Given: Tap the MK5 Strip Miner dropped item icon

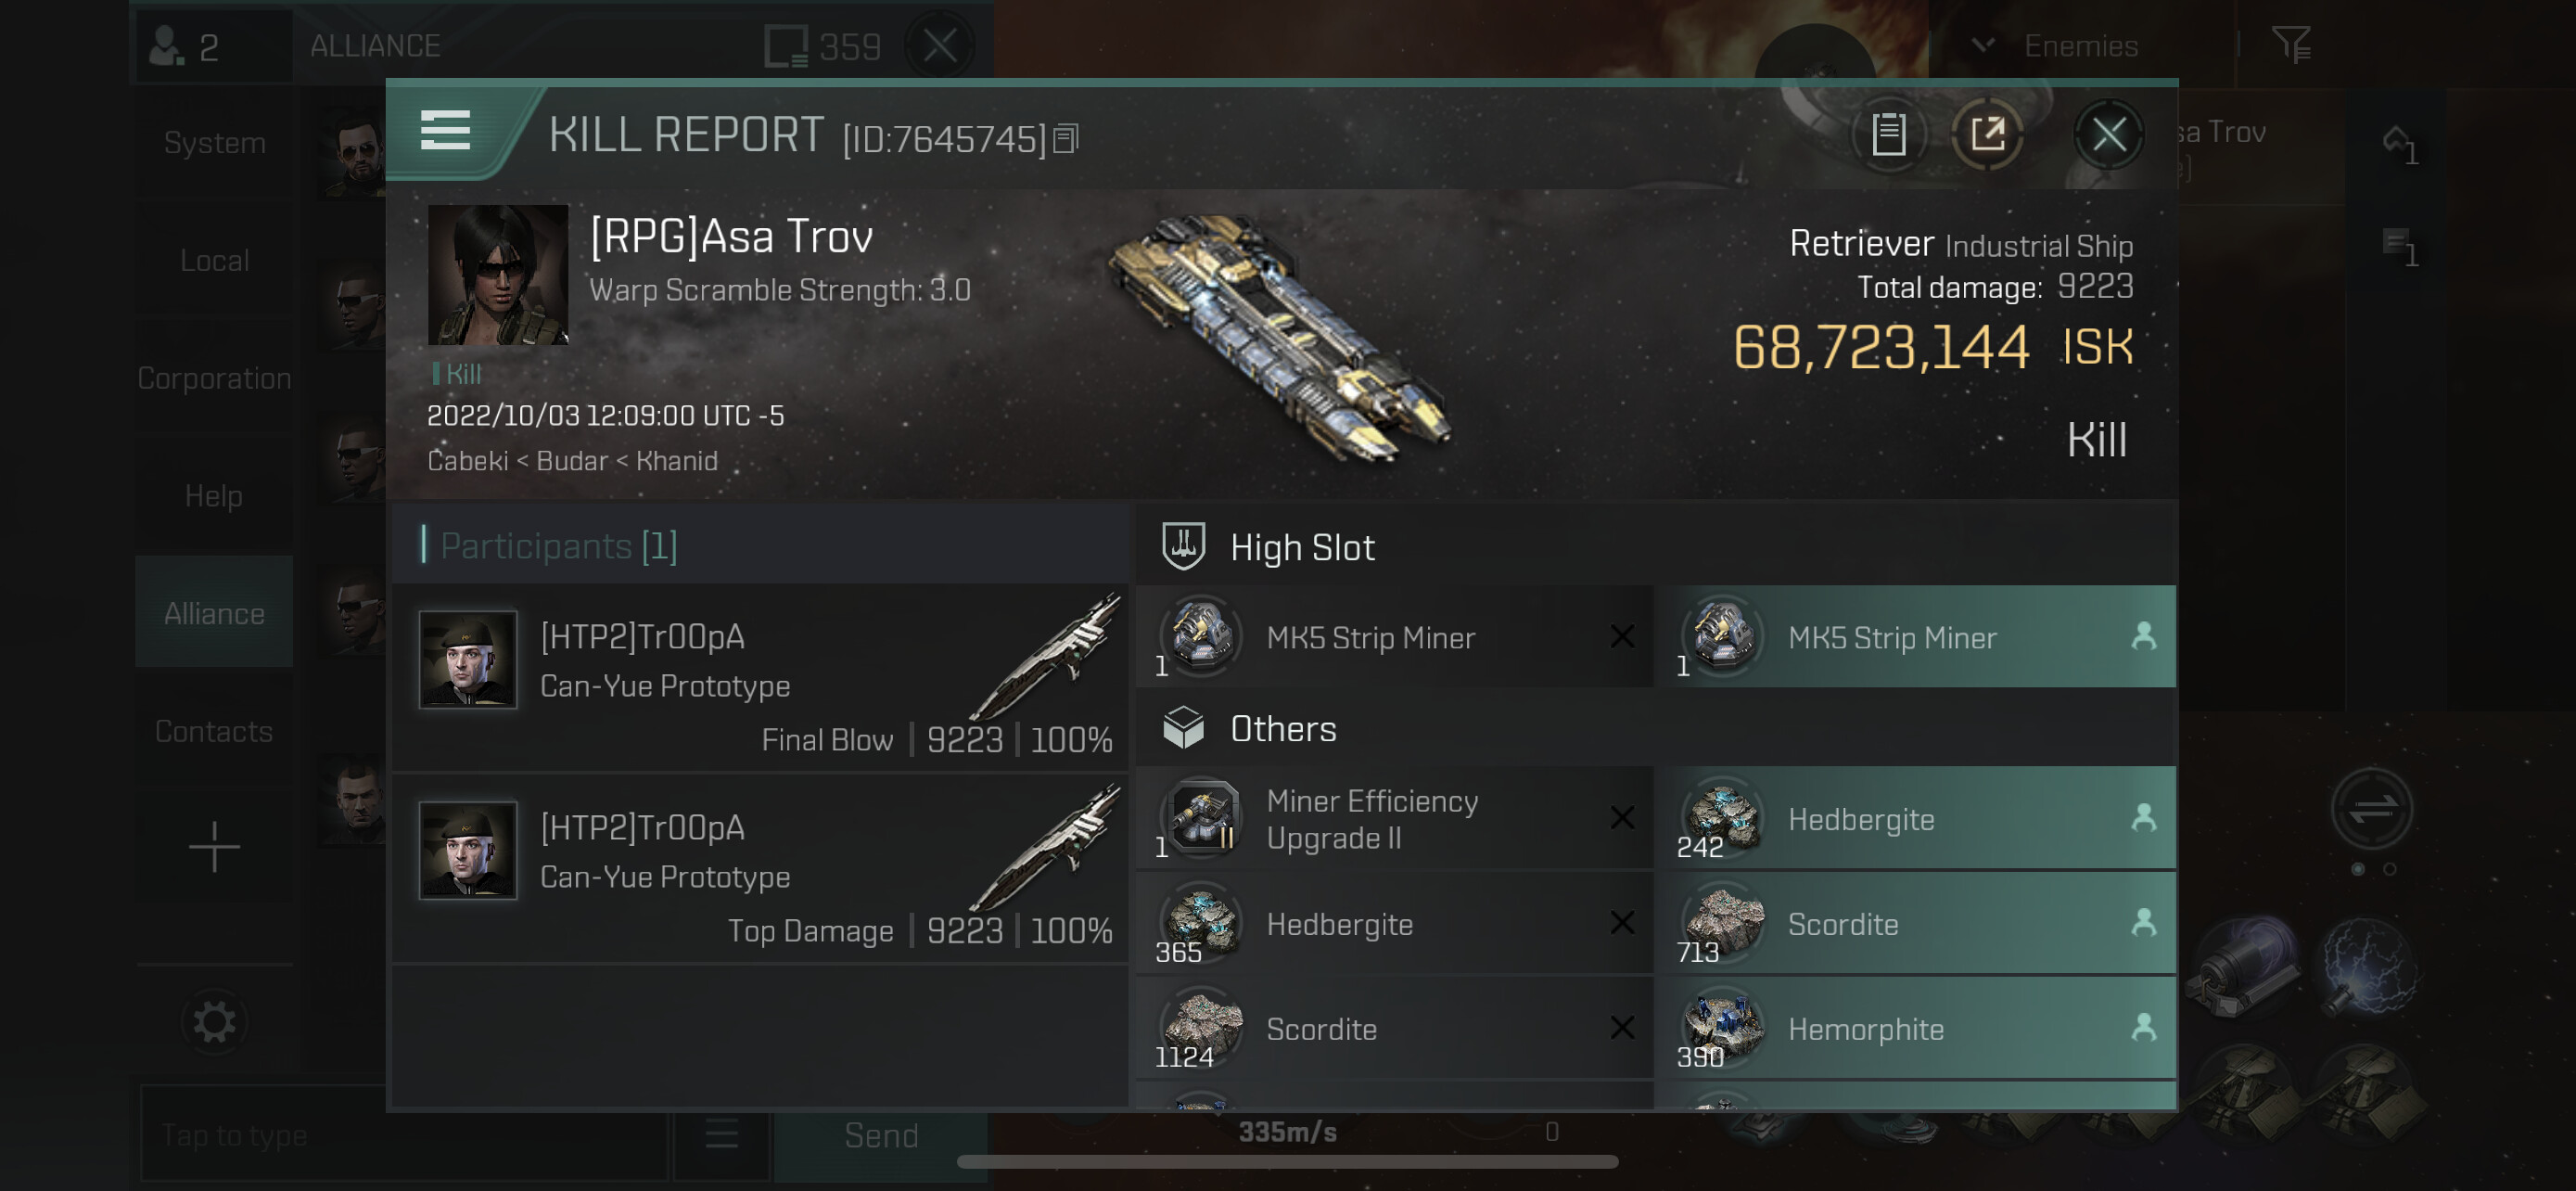Looking at the screenshot, I should [1722, 636].
